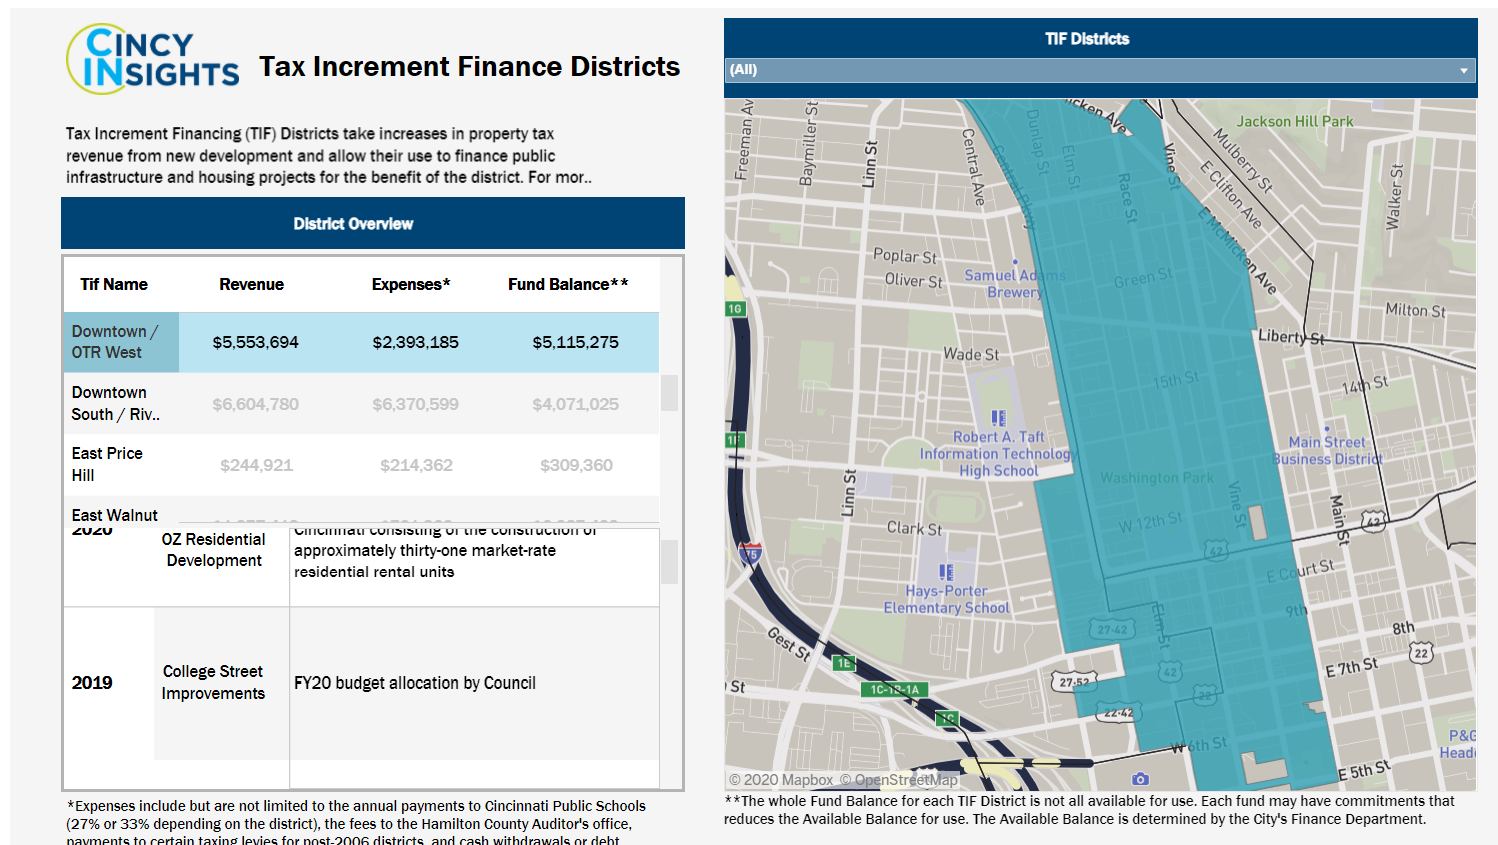
Task: Click the E Court St map label
Action: pos(1300,571)
